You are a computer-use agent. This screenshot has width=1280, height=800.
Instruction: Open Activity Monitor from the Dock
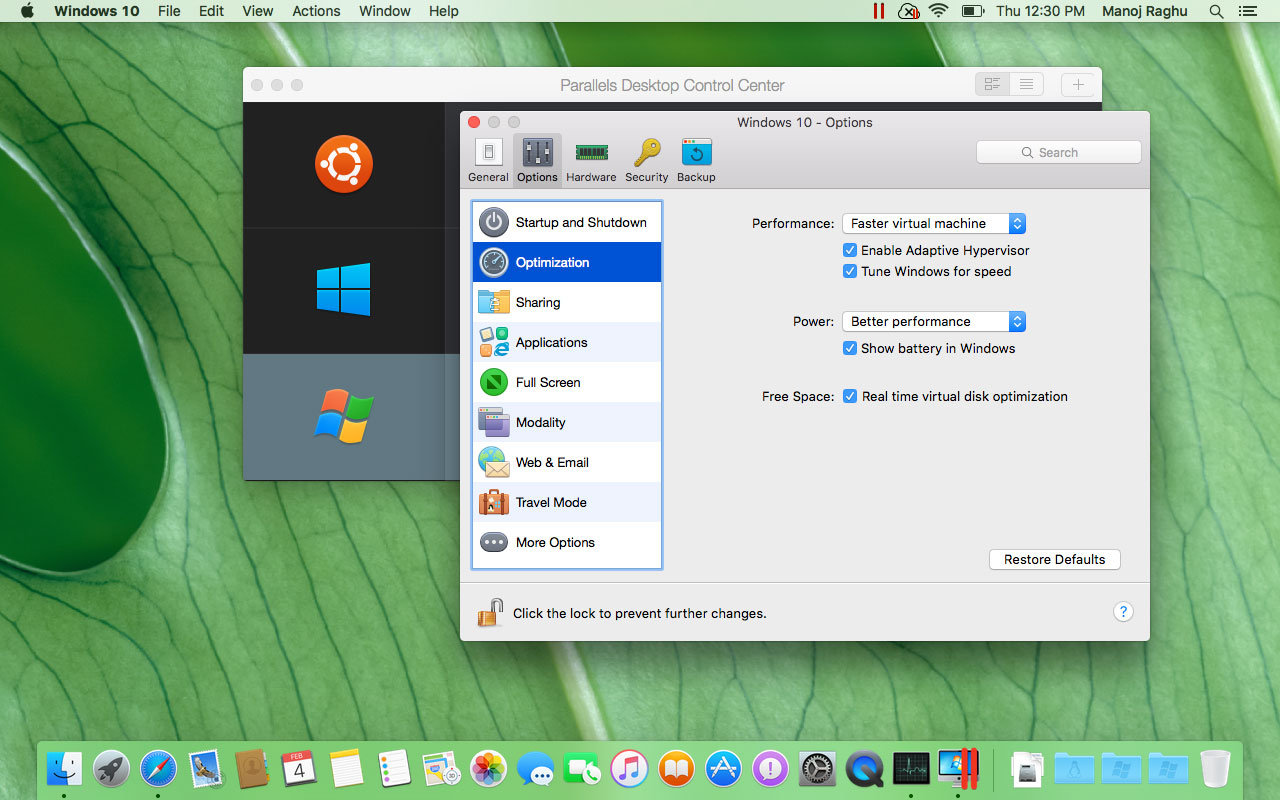[911, 768]
